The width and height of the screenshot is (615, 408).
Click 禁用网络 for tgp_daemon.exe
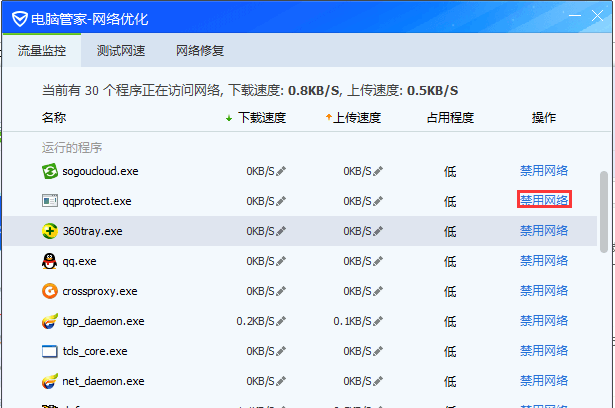pyautogui.click(x=544, y=321)
